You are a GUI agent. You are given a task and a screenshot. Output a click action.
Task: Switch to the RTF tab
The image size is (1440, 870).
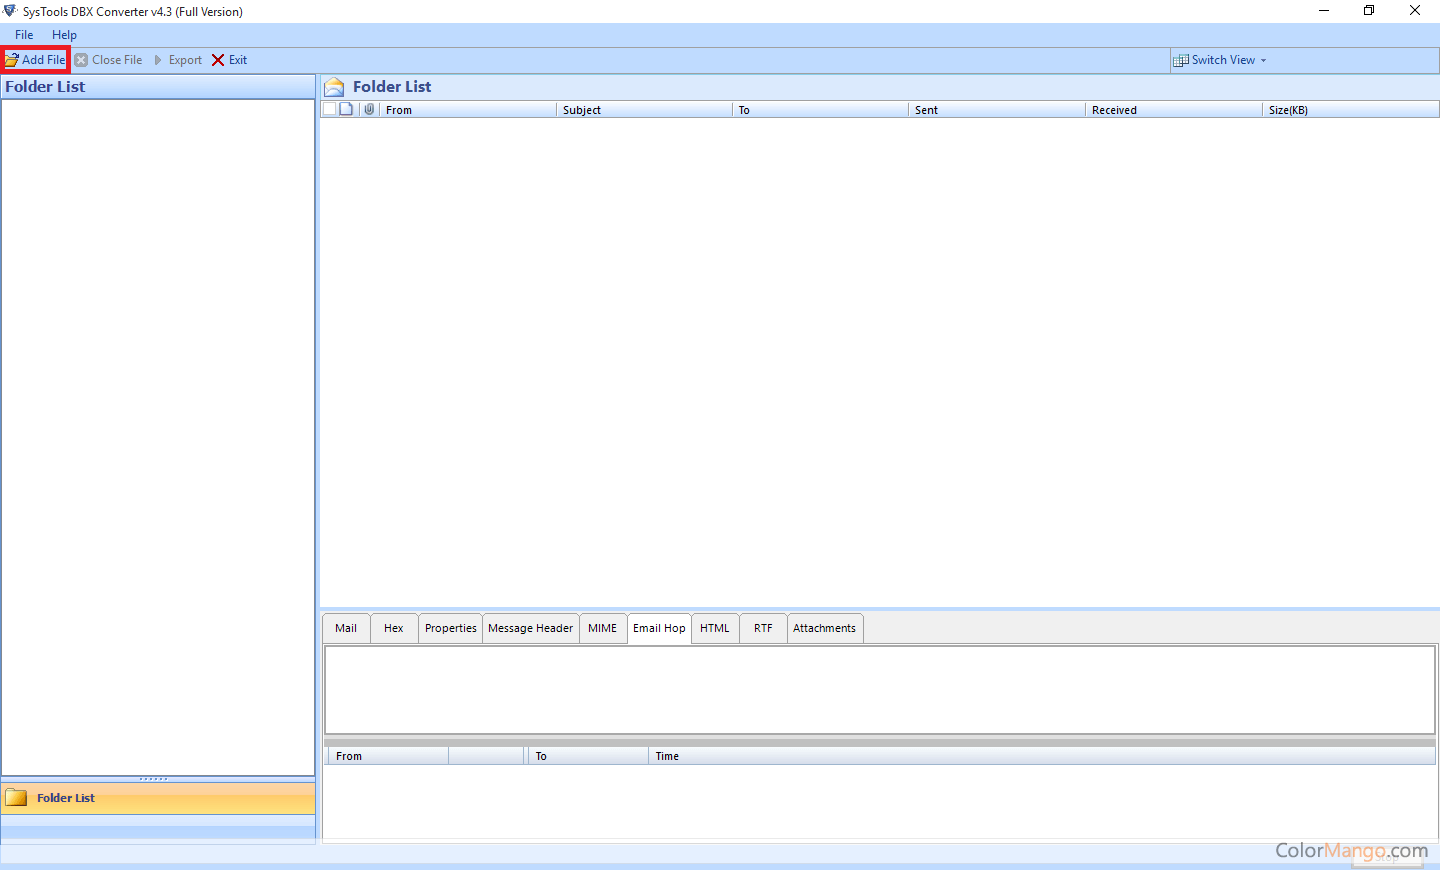tap(763, 628)
